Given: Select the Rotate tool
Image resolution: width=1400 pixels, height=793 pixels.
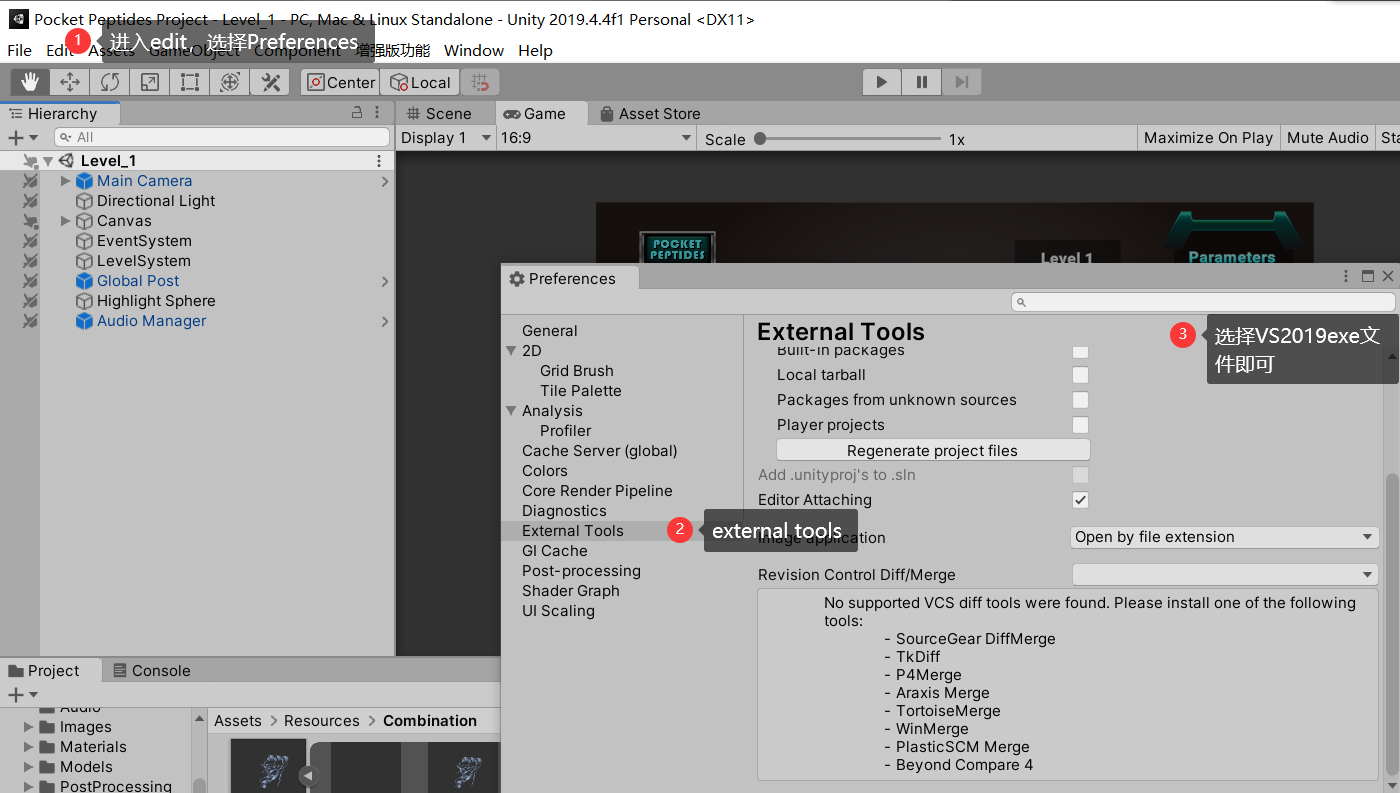Looking at the screenshot, I should (110, 82).
